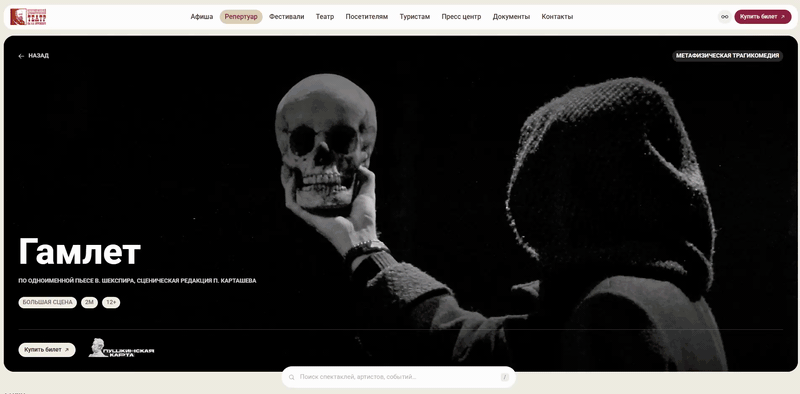Go back with the НАЗАД link

[34, 56]
